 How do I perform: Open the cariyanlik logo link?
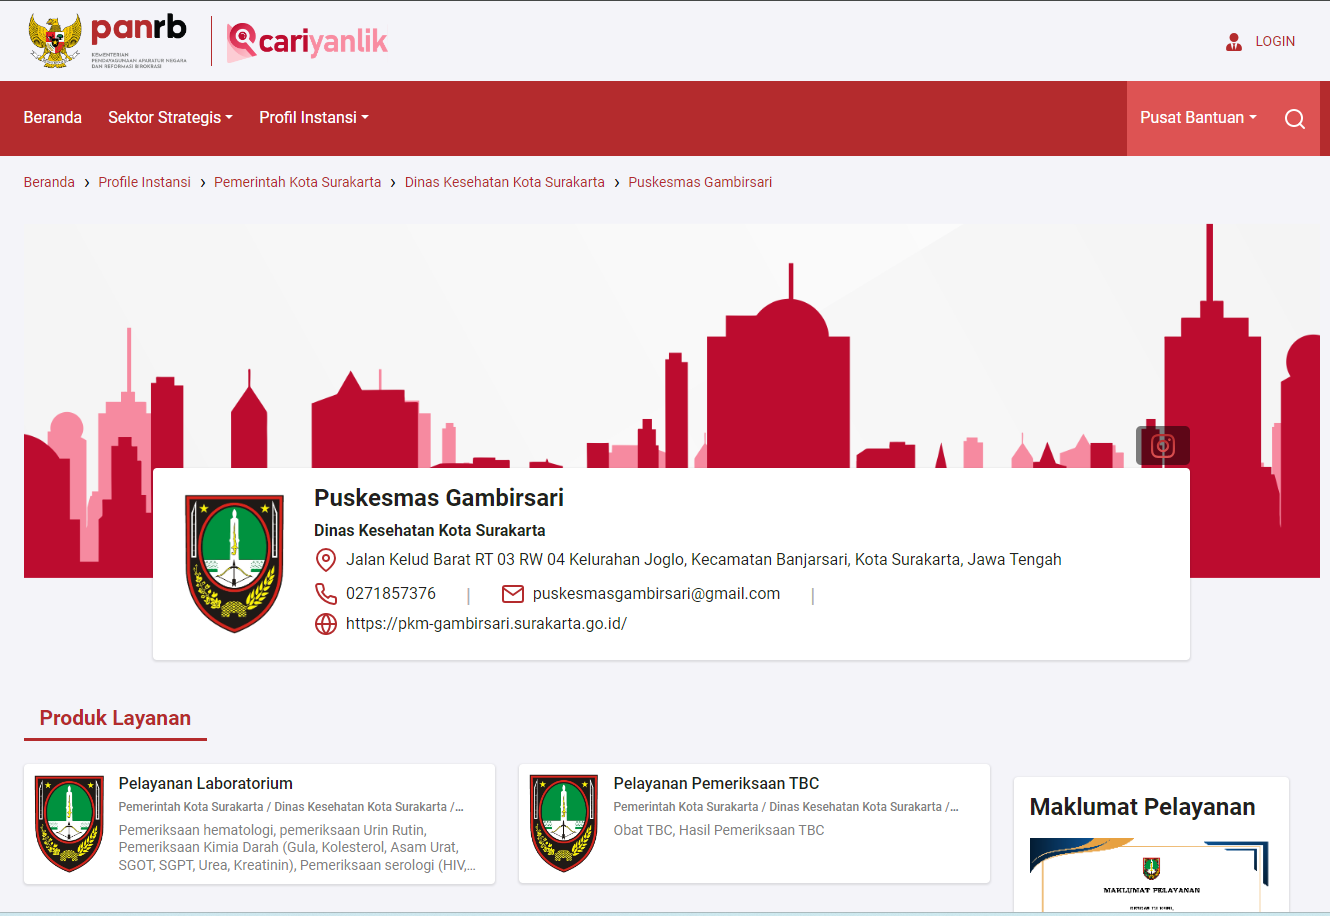(x=307, y=41)
